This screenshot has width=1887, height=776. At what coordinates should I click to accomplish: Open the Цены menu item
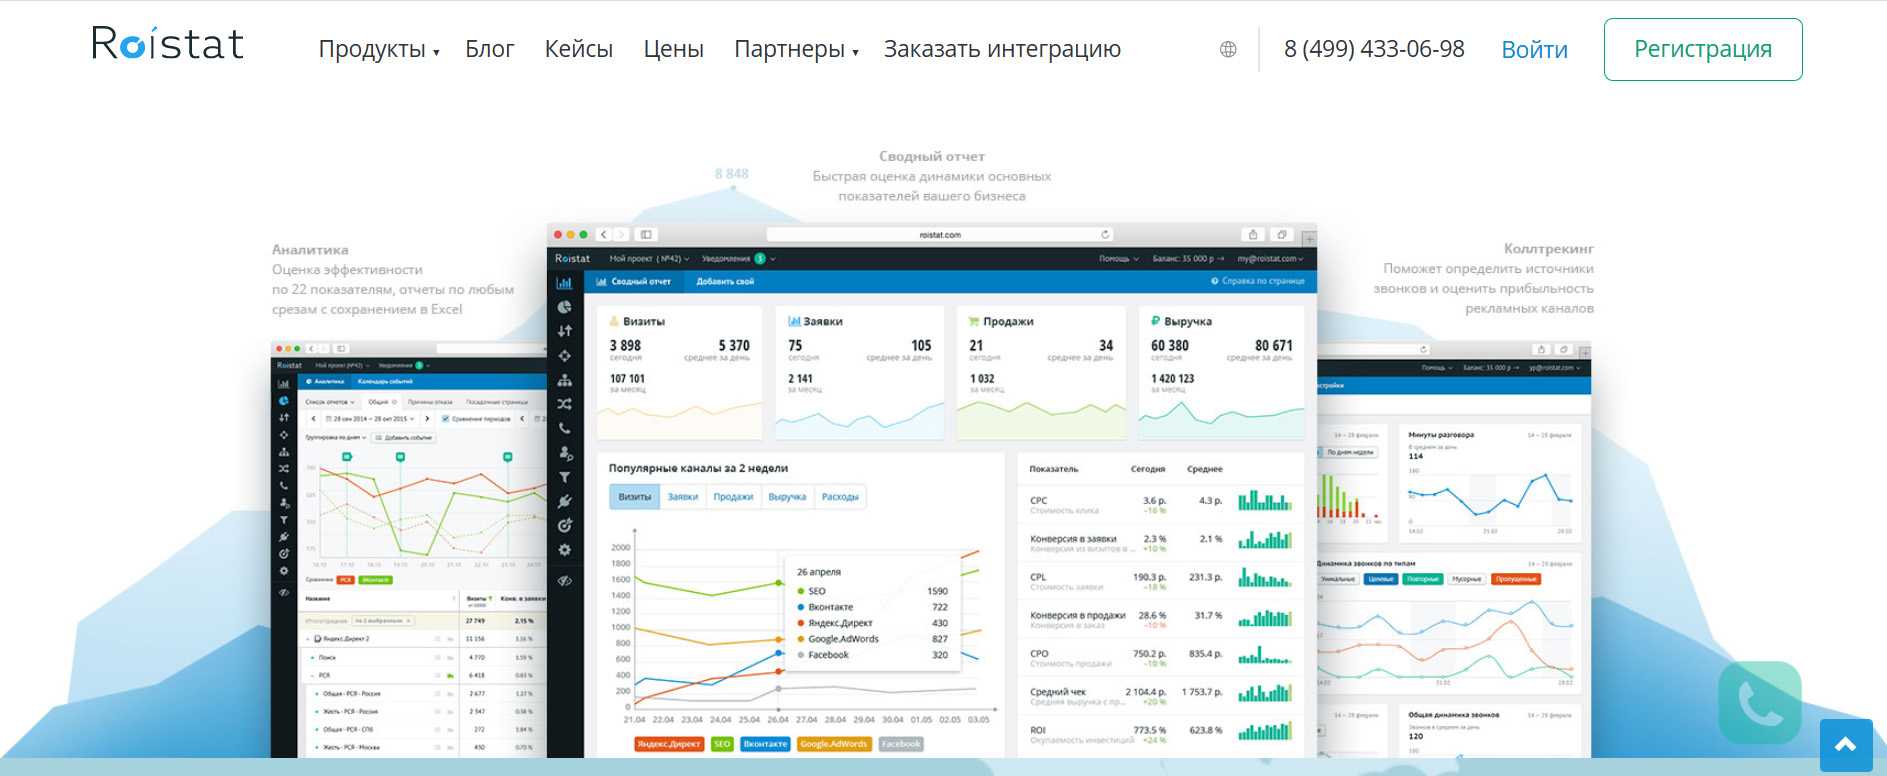click(x=673, y=49)
